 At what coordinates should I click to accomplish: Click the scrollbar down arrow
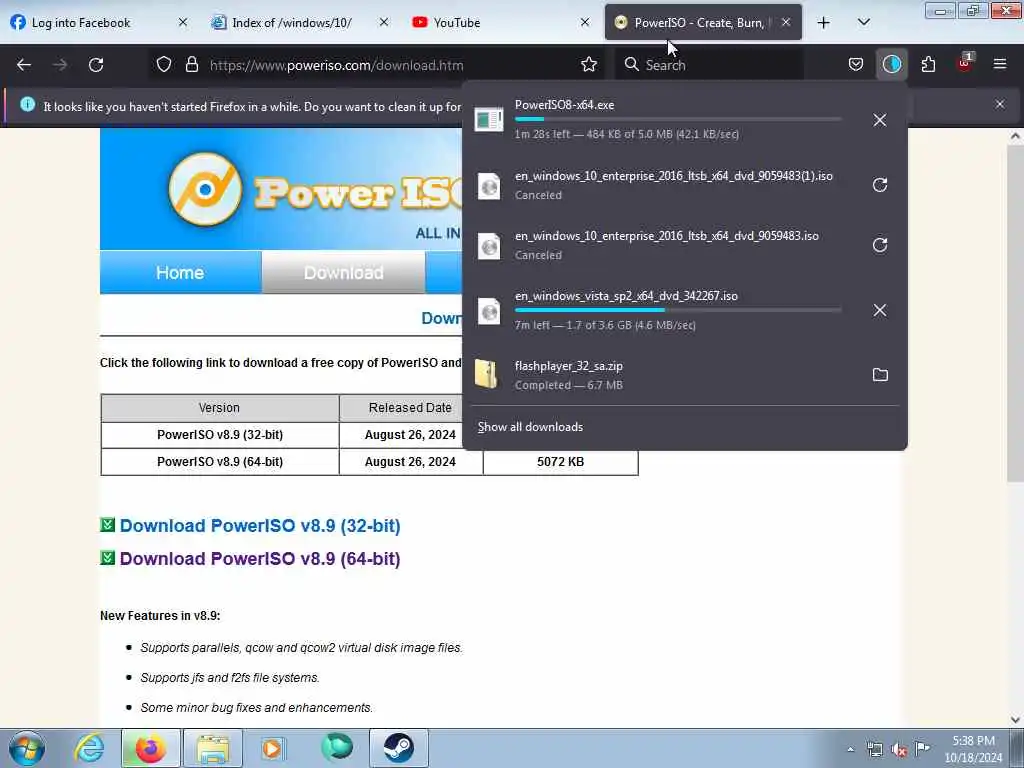click(x=1015, y=720)
